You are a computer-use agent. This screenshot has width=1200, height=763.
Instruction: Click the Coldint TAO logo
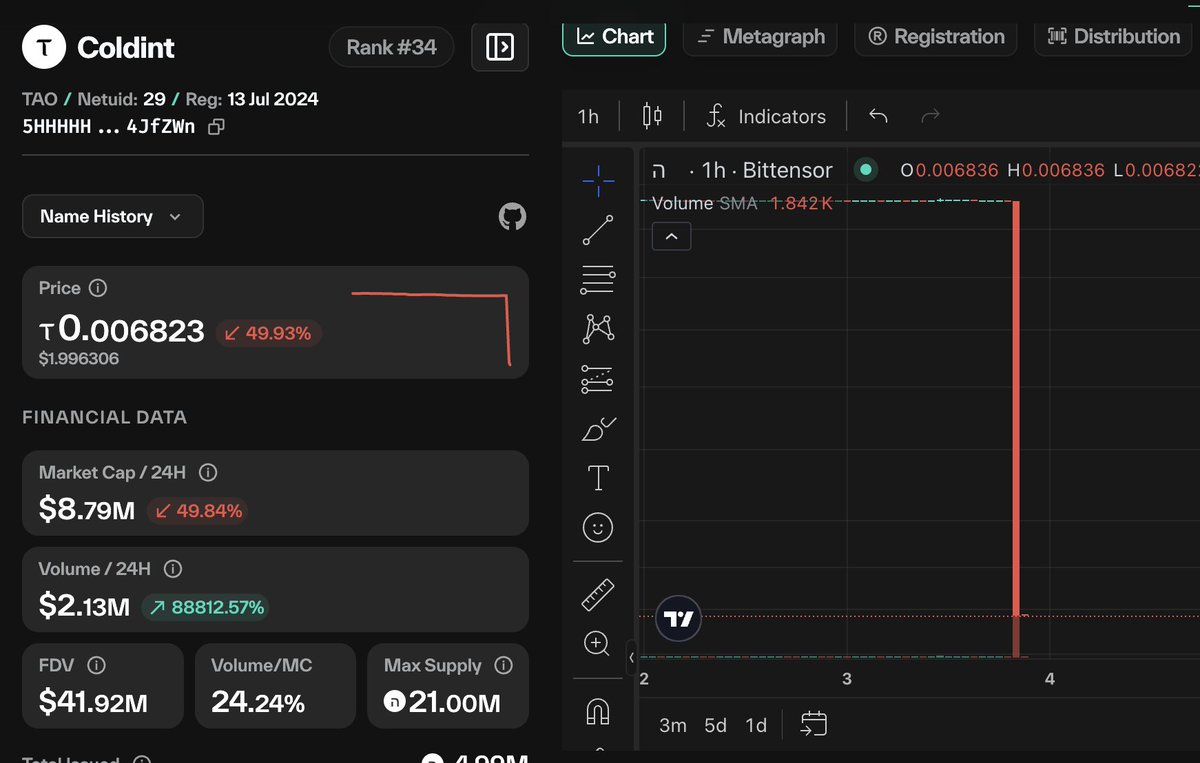(44, 47)
